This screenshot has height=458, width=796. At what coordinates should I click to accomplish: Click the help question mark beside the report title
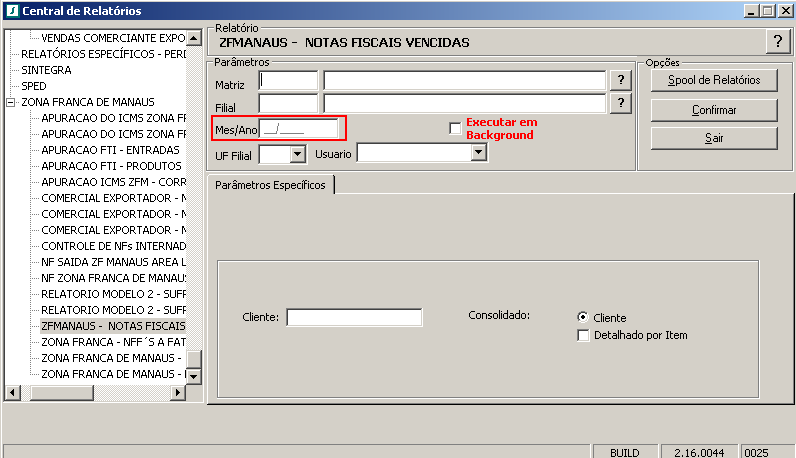pyautogui.click(x=778, y=42)
